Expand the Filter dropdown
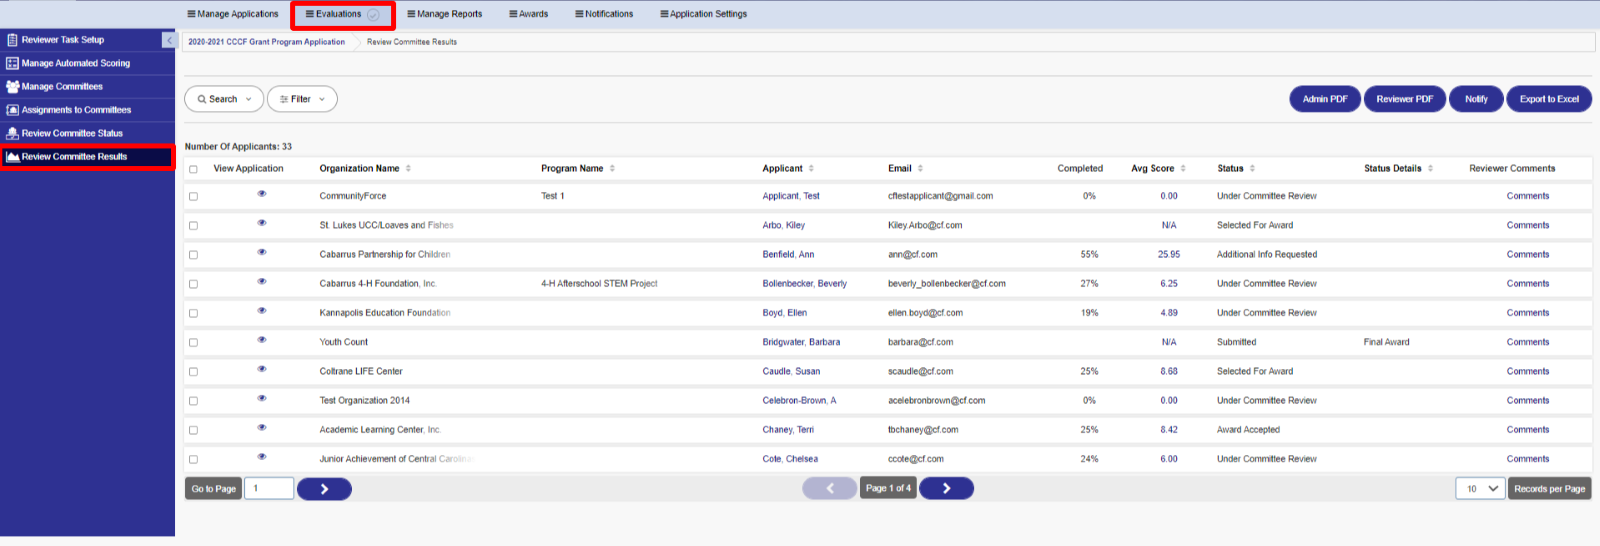The height and width of the screenshot is (546, 1600). (x=302, y=99)
